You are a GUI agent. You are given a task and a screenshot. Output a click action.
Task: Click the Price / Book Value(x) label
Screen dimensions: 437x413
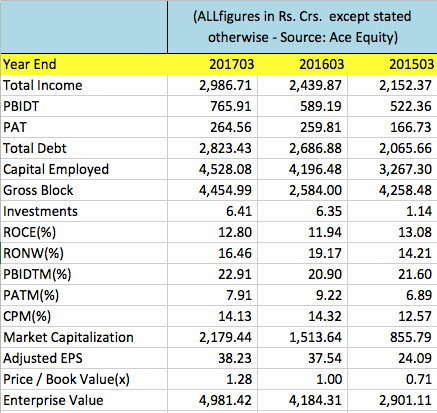66,379
